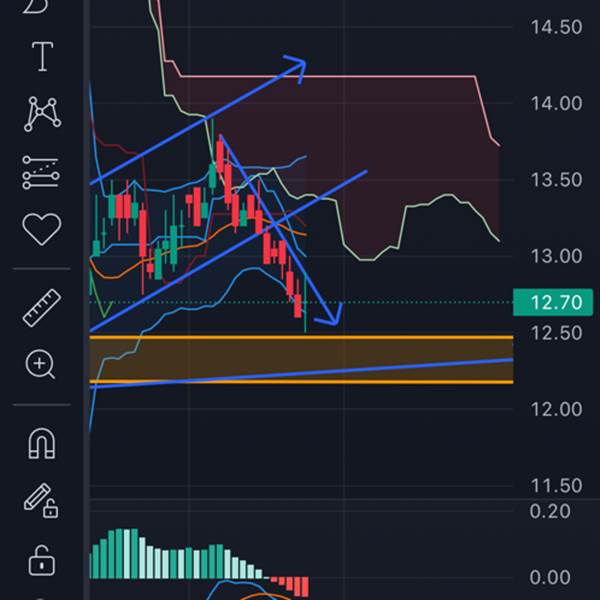
Task: Open the prediction and measurement tools
Action: (x=41, y=172)
